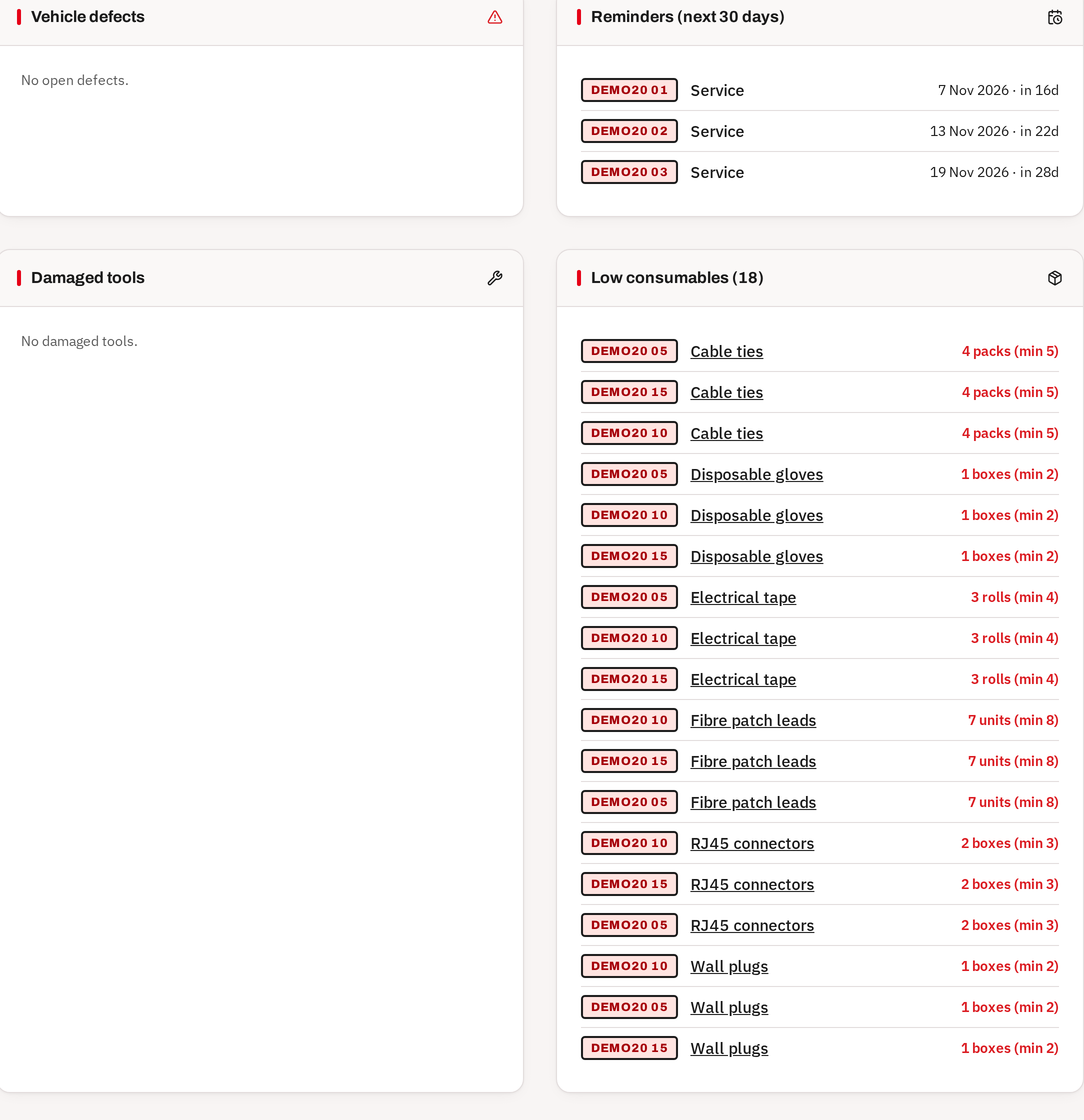Click the 'Low consumables (18)' heading
The image size is (1084, 1120).
coord(677,278)
